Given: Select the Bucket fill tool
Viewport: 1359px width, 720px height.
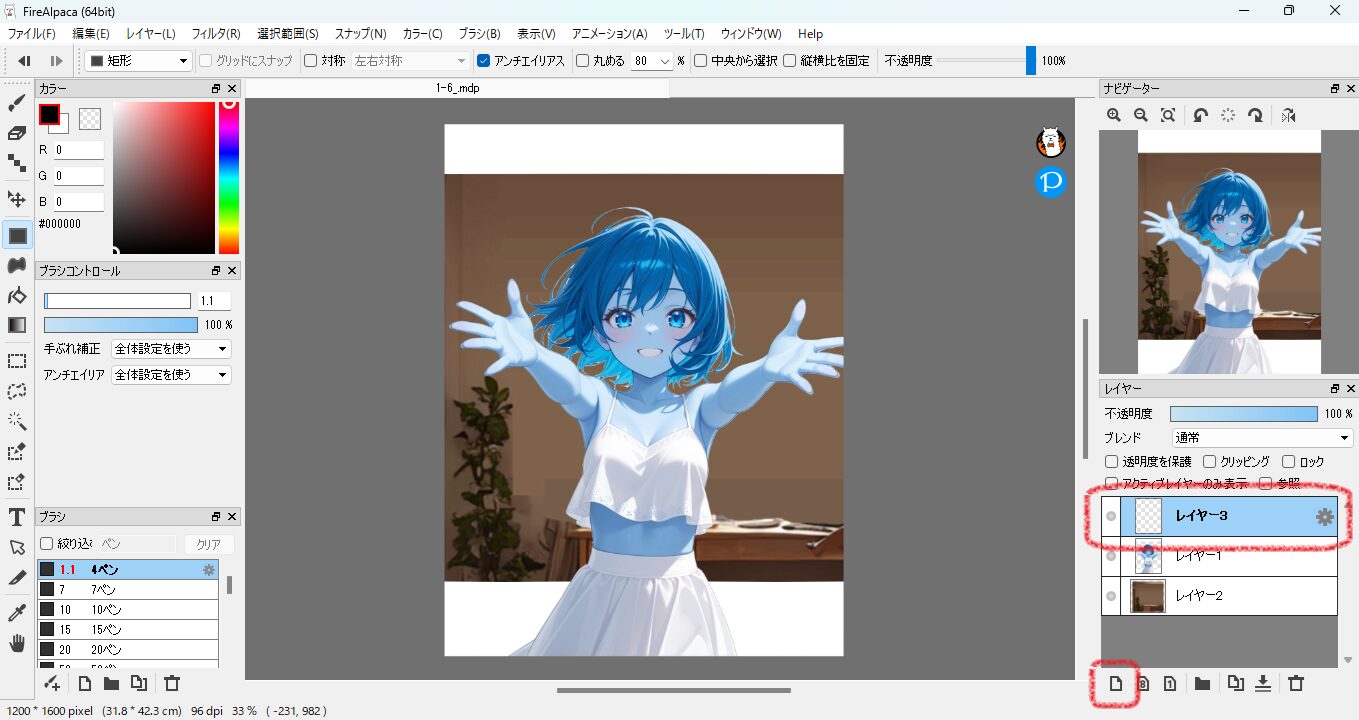Looking at the screenshot, I should coord(17,295).
